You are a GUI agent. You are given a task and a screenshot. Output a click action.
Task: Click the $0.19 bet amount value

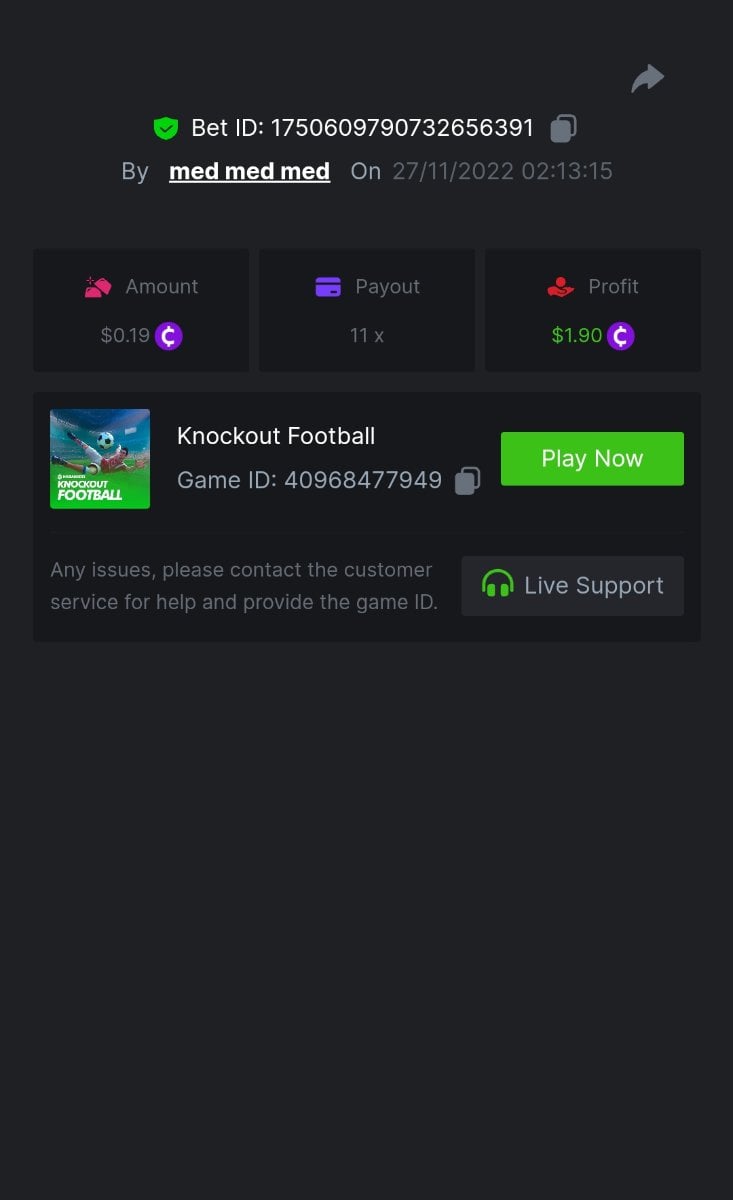(124, 336)
